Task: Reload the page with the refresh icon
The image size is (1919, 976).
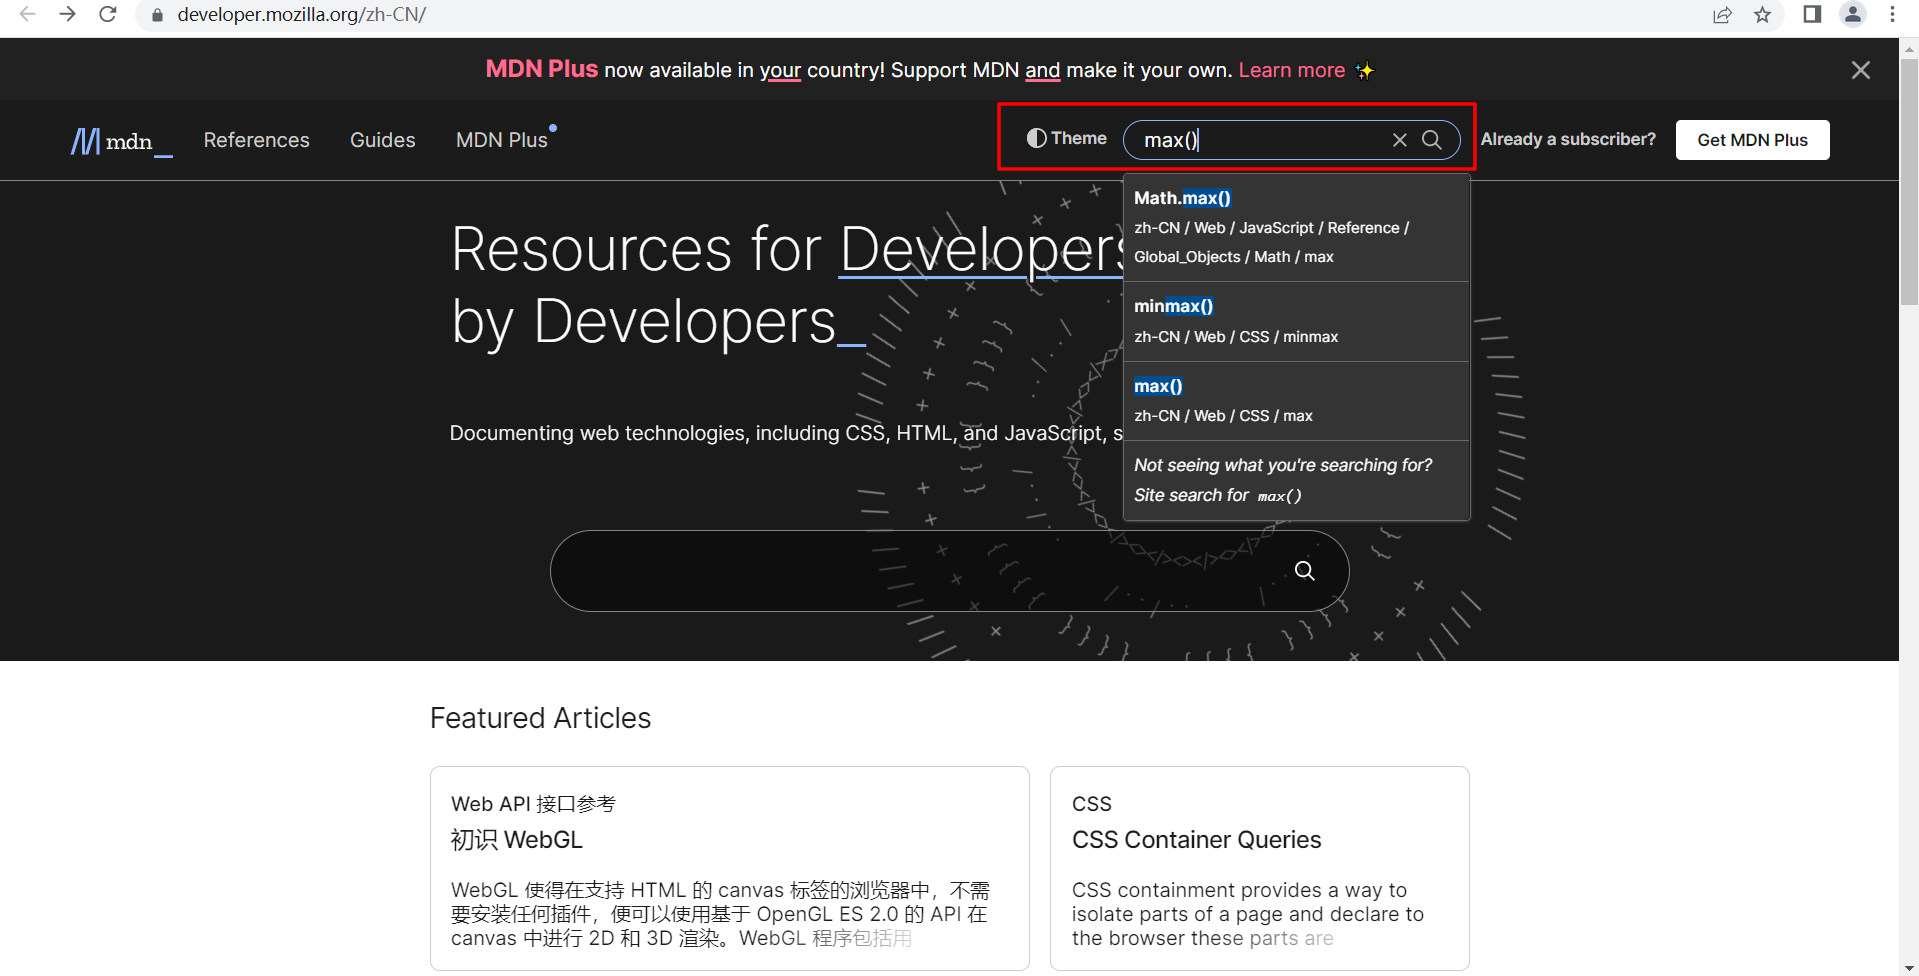Action: [x=108, y=14]
